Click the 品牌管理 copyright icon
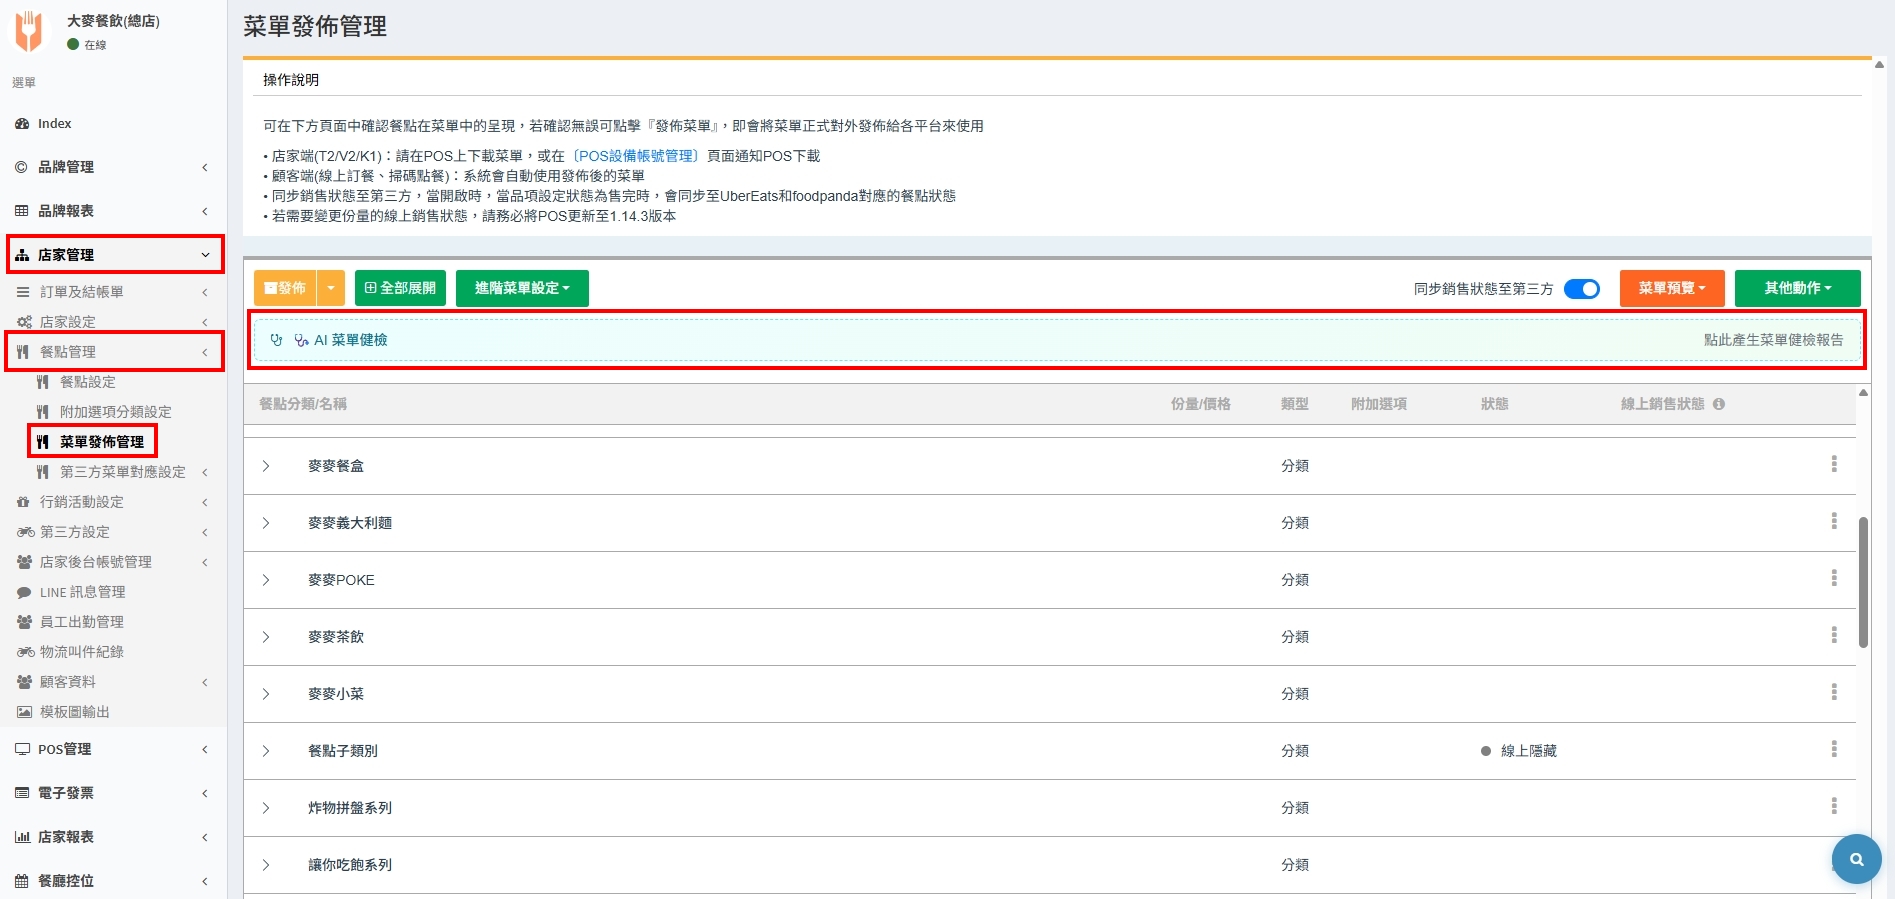Viewport: 1895px width, 899px height. click(x=22, y=167)
